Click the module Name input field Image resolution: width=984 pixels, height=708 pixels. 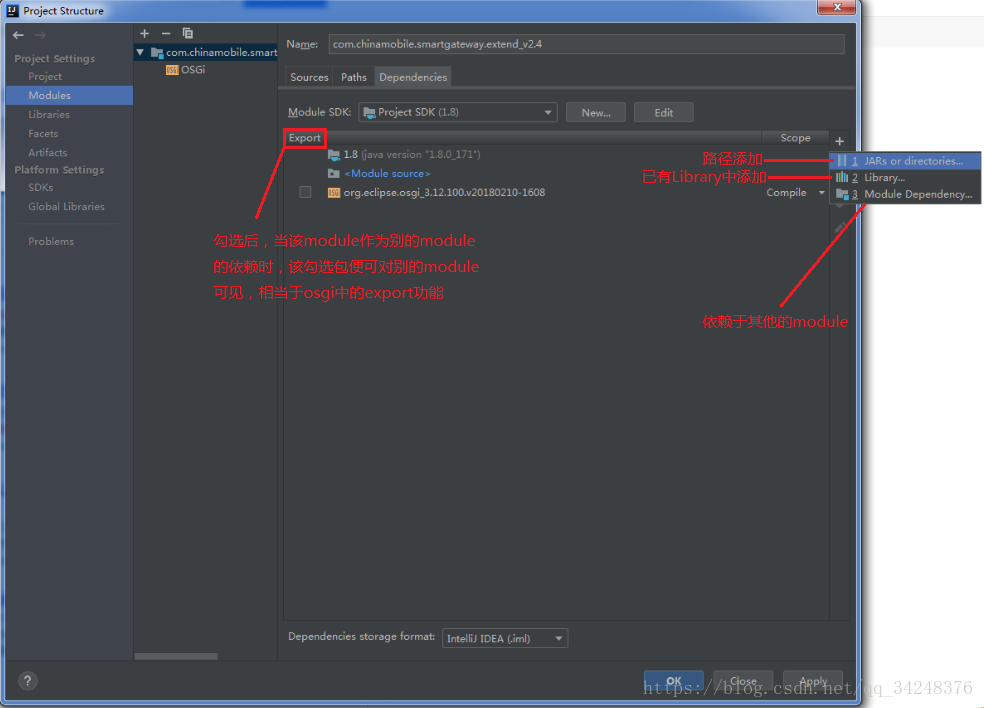pyautogui.click(x=586, y=44)
